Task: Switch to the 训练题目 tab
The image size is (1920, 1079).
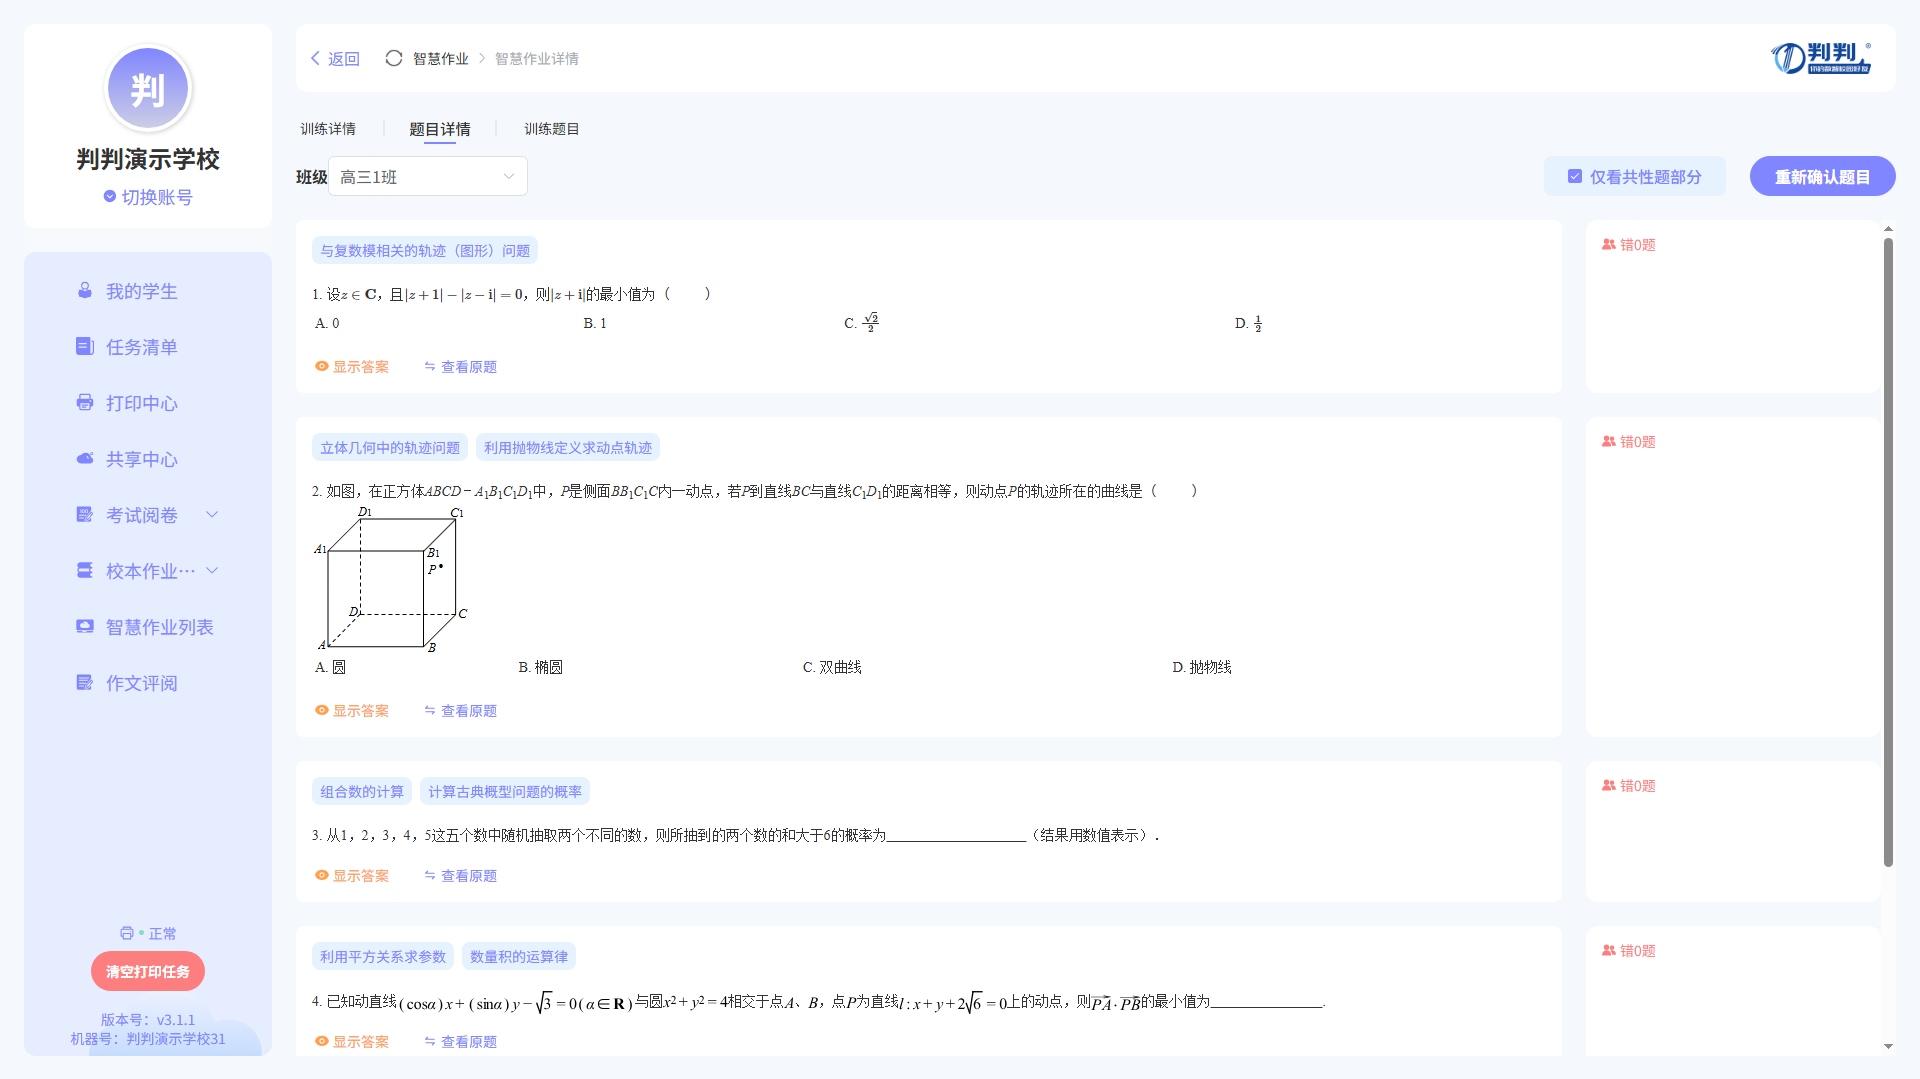Action: (551, 129)
